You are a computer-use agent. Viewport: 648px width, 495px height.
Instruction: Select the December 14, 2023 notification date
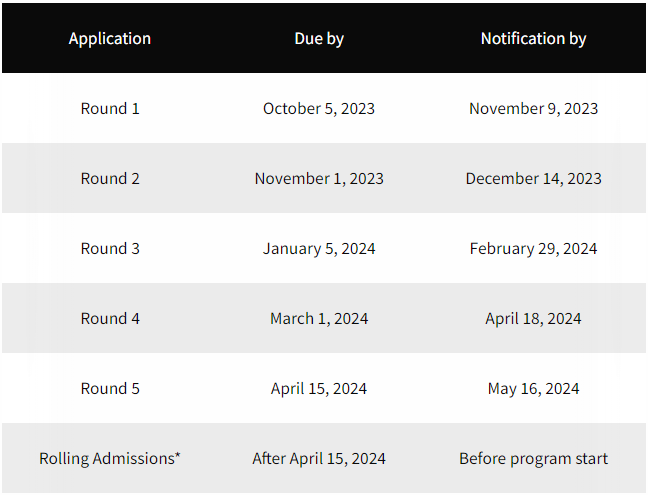point(534,178)
